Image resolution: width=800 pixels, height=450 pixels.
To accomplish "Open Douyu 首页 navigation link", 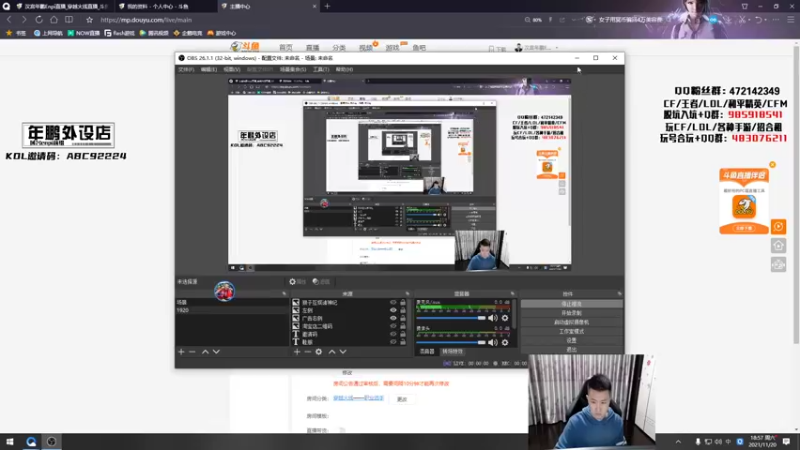I will 286,47.
